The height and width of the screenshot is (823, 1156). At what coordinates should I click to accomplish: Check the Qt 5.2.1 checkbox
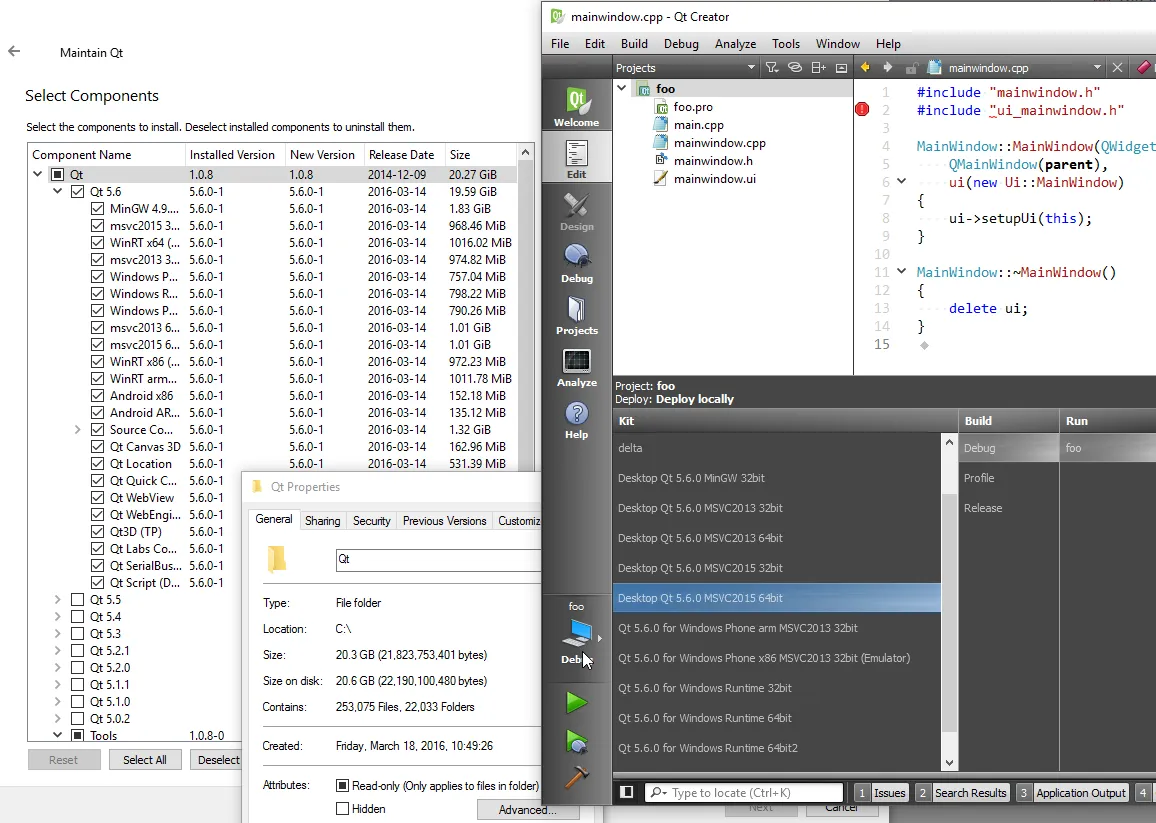pos(77,650)
